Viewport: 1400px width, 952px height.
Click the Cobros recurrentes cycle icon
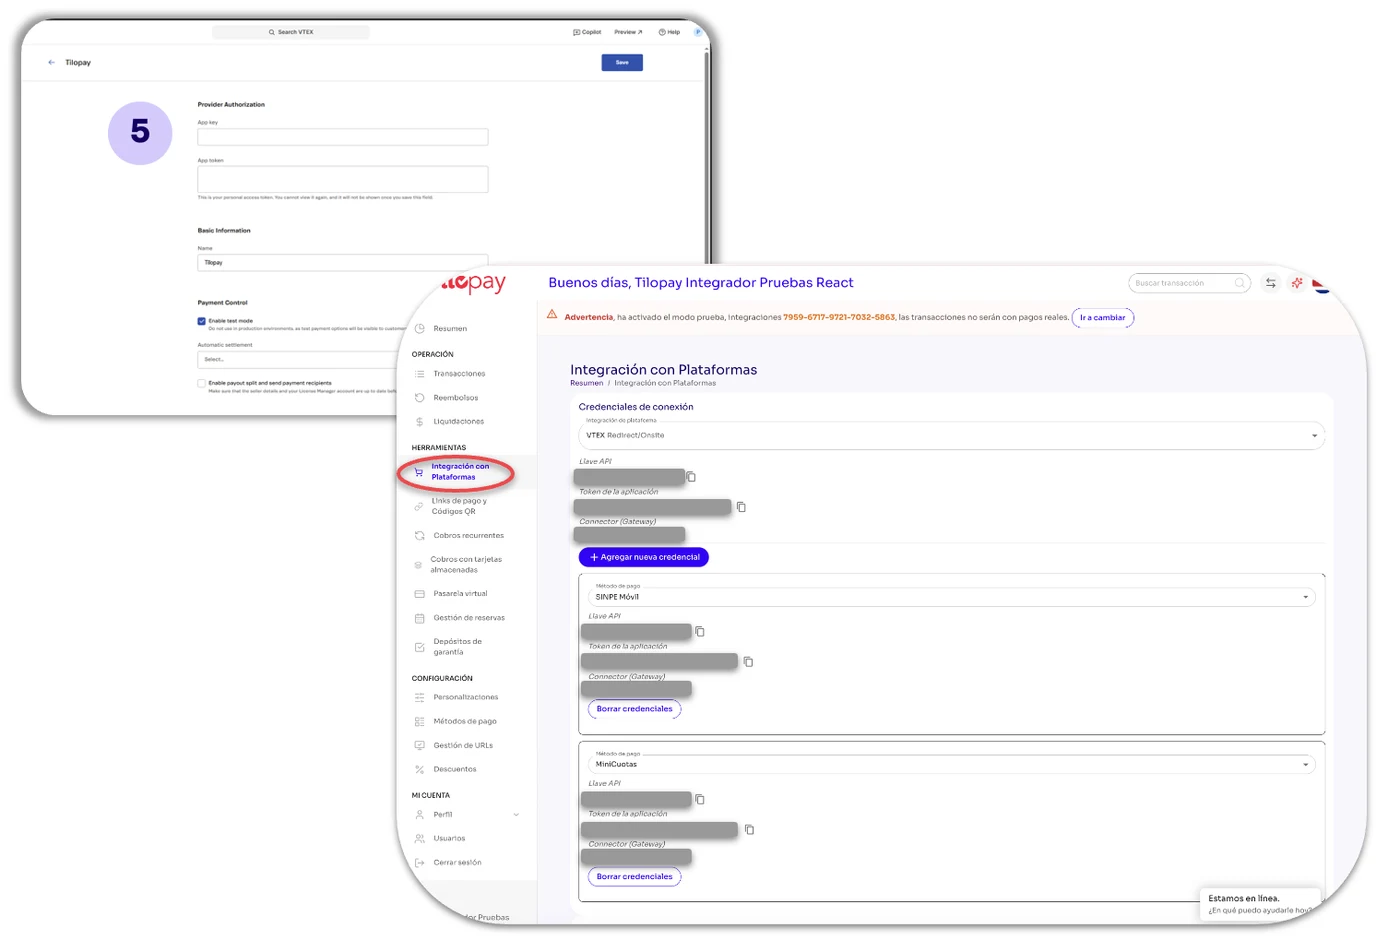click(x=420, y=536)
